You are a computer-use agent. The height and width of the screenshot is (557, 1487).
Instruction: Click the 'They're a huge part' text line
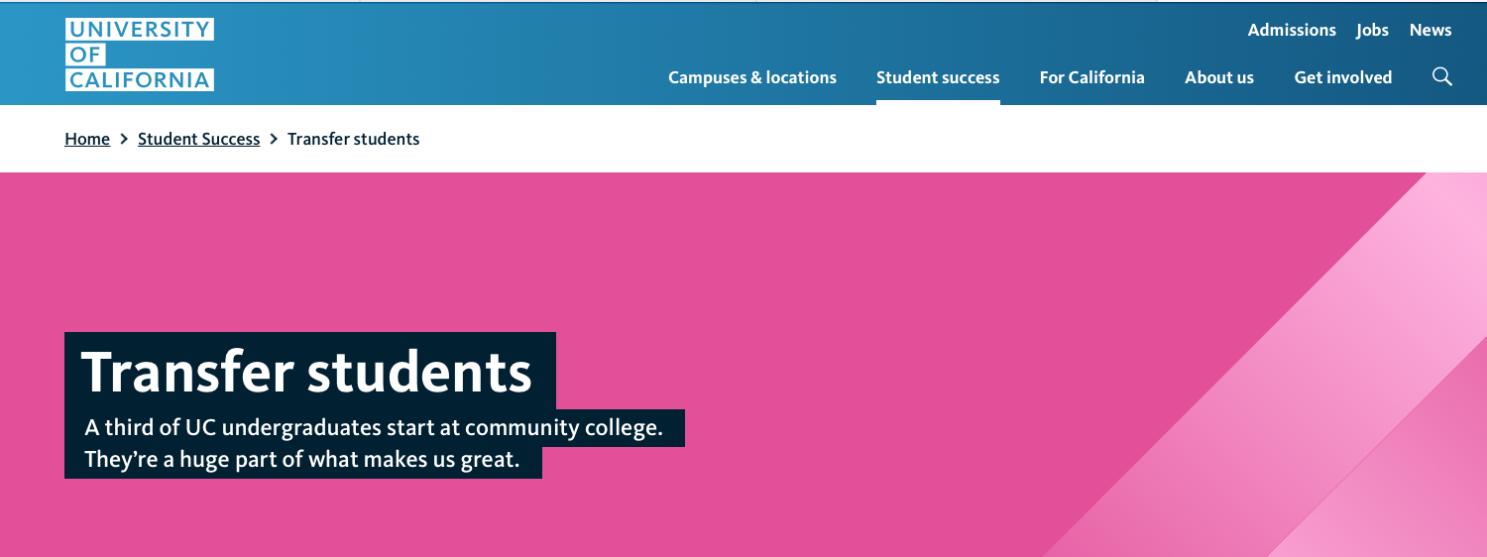302,460
